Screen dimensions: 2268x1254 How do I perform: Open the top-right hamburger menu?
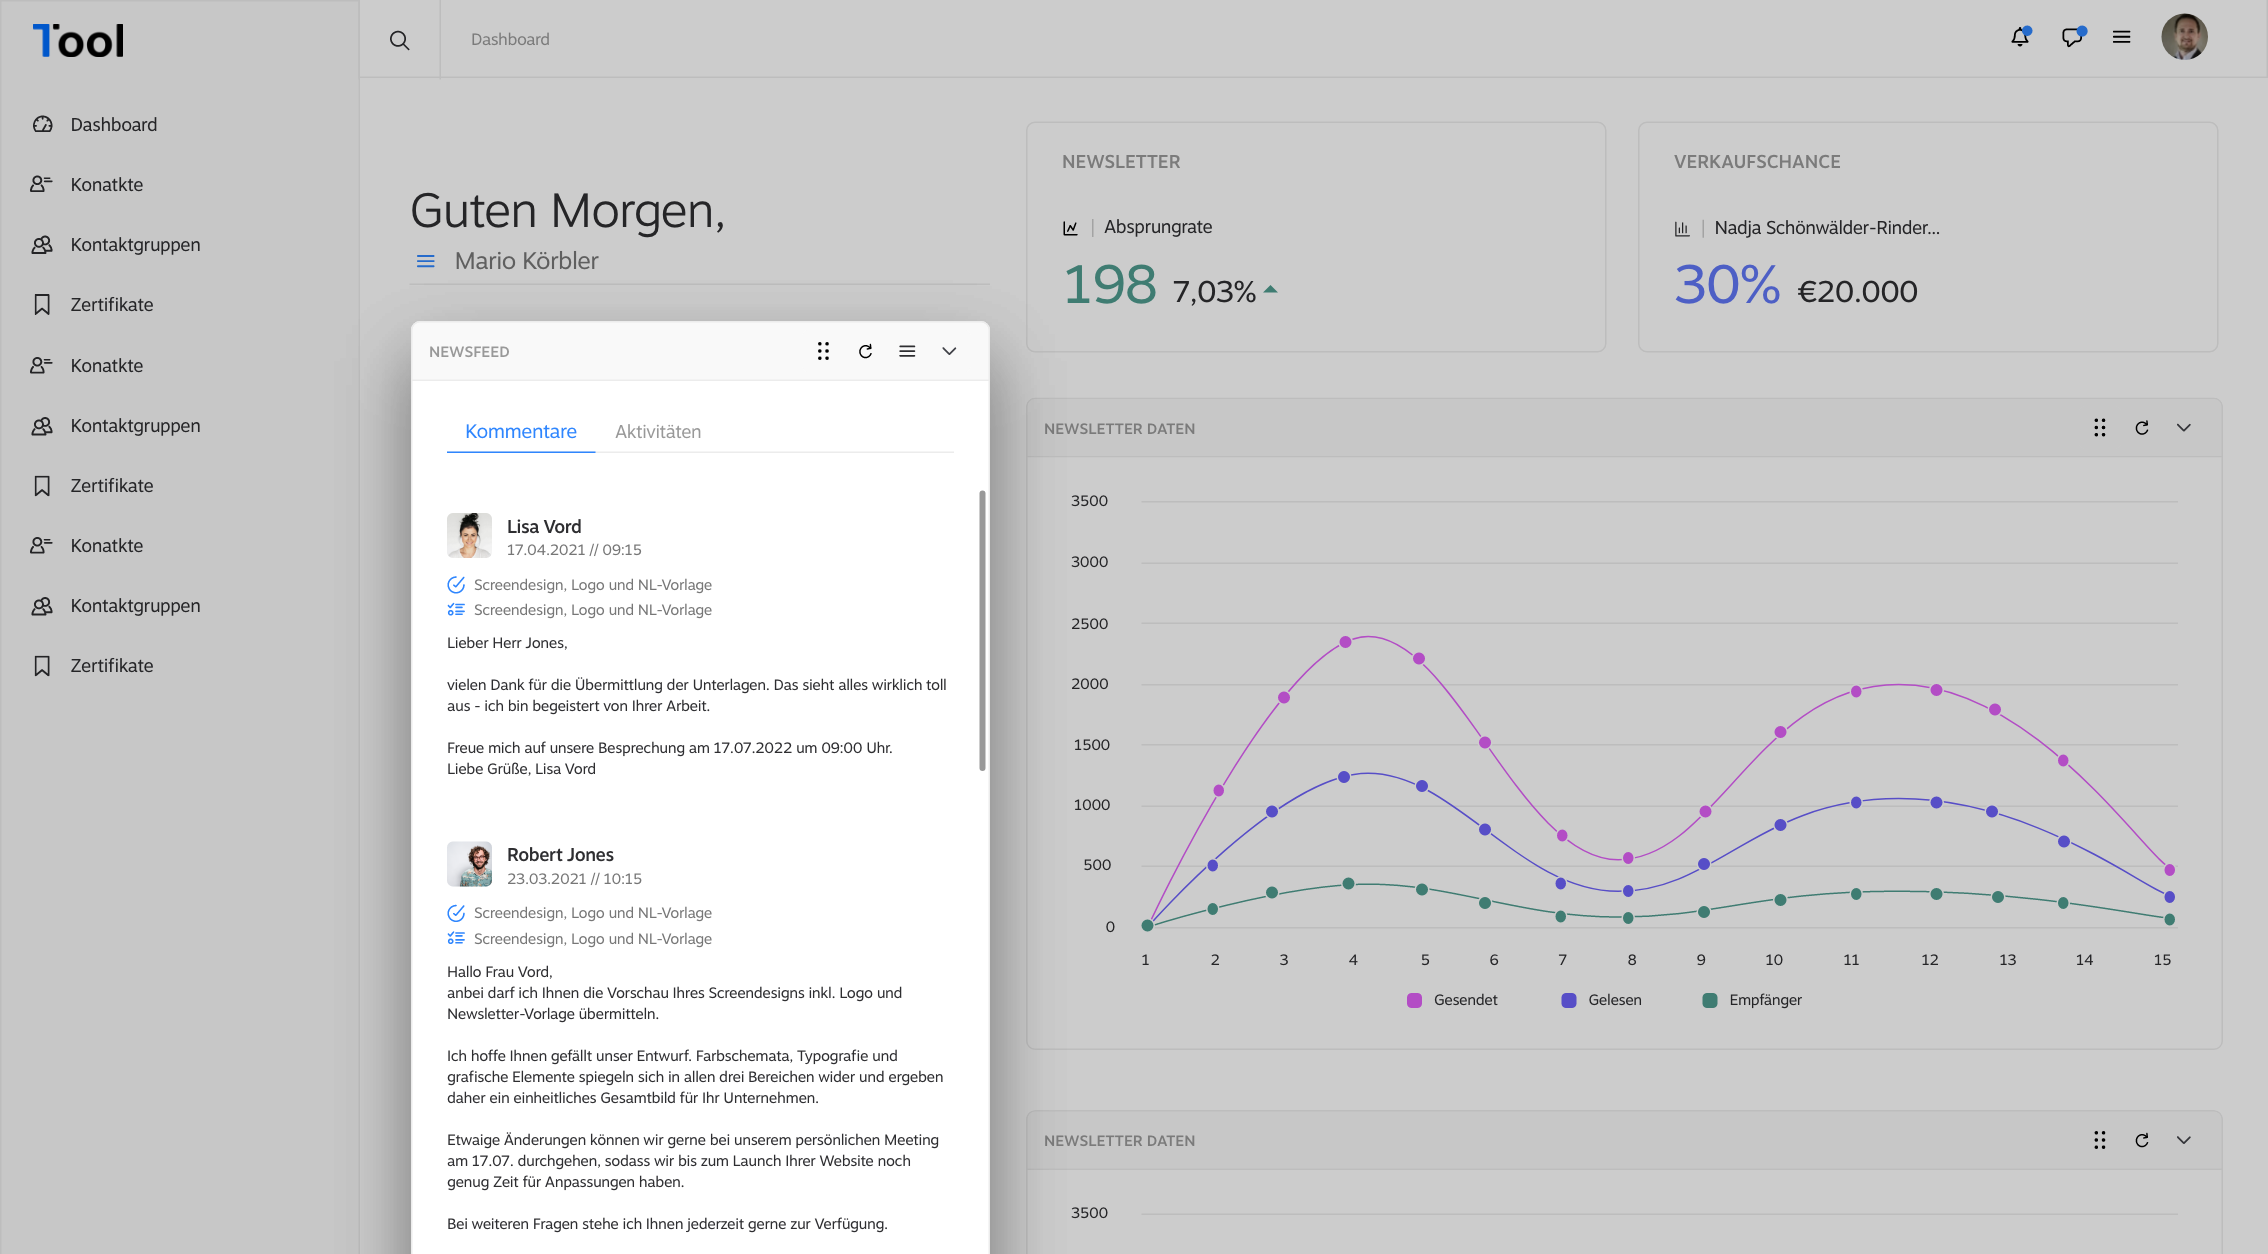(2121, 37)
